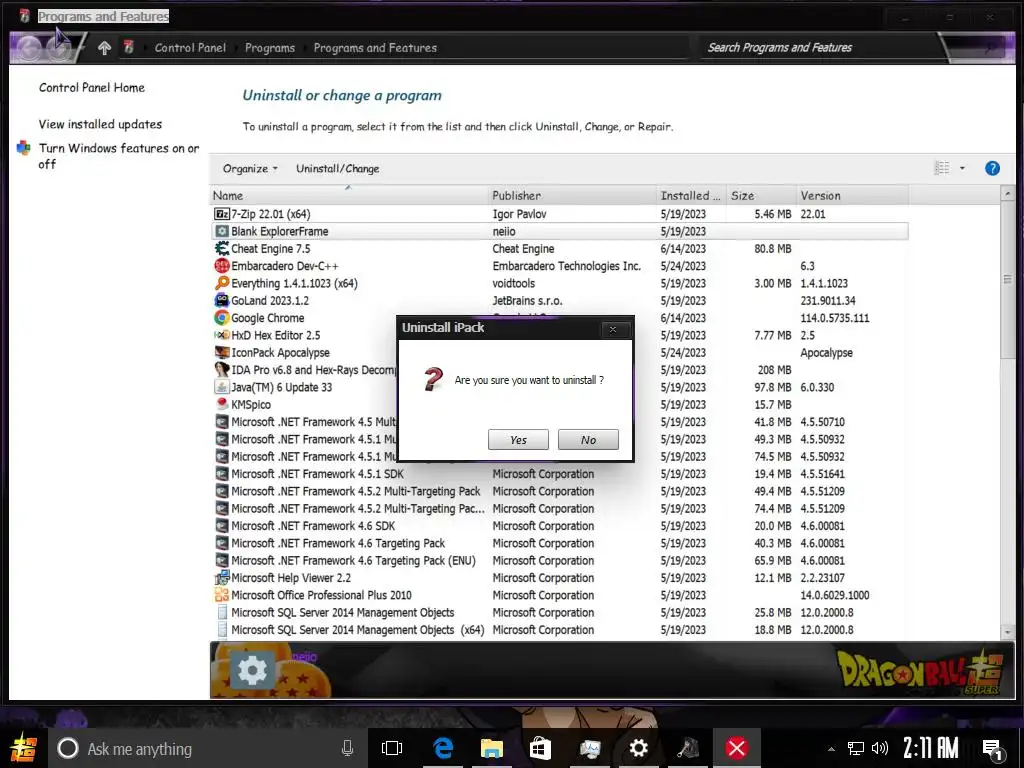The image size is (1024, 768).
Task: Click the Cheat Engine 7.5 icon
Action: (222, 248)
